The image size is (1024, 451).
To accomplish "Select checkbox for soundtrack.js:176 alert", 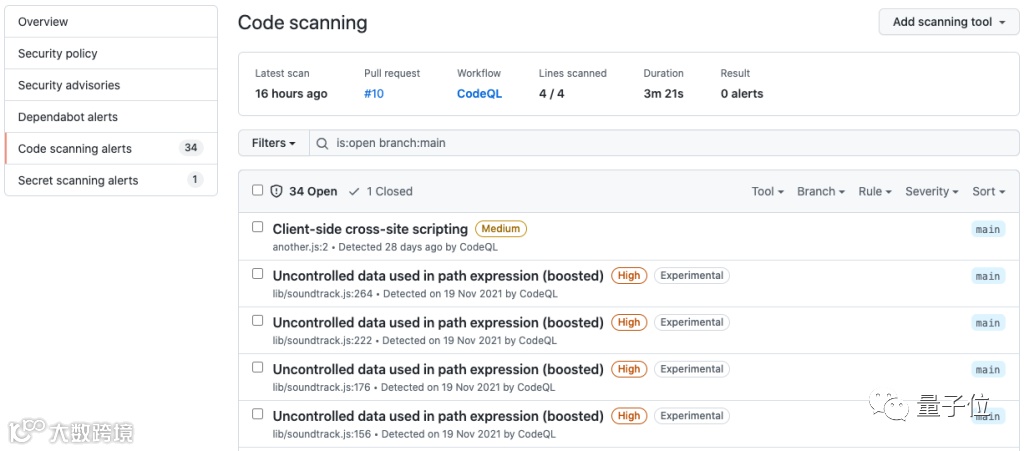I will 258,367.
